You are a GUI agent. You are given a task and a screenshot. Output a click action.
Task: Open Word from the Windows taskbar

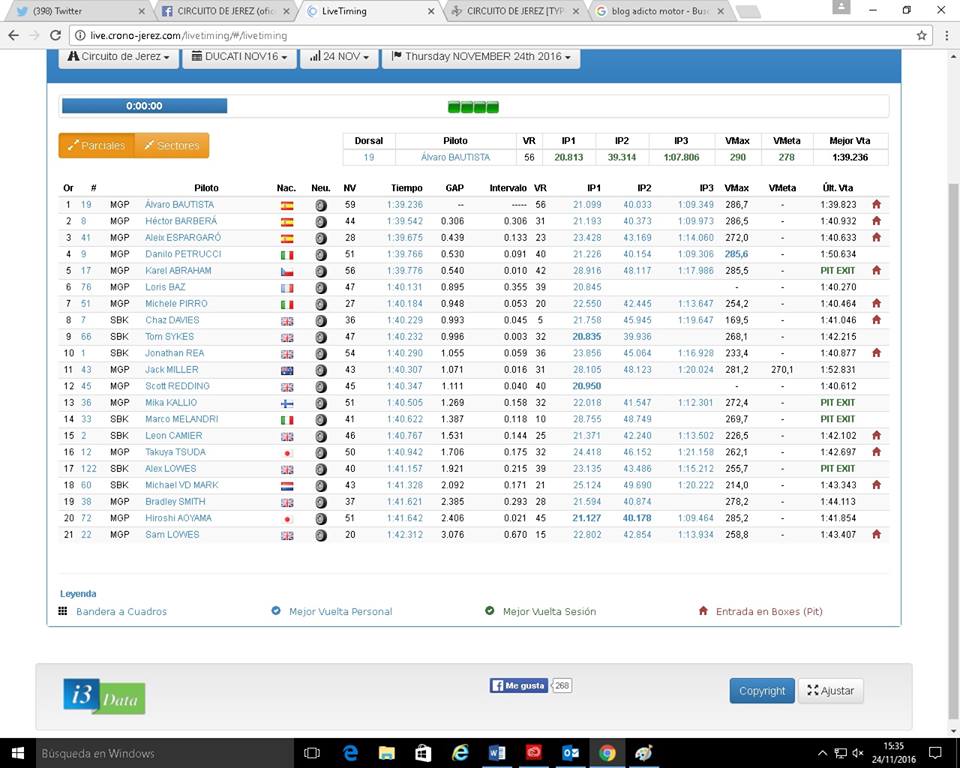tap(497, 753)
